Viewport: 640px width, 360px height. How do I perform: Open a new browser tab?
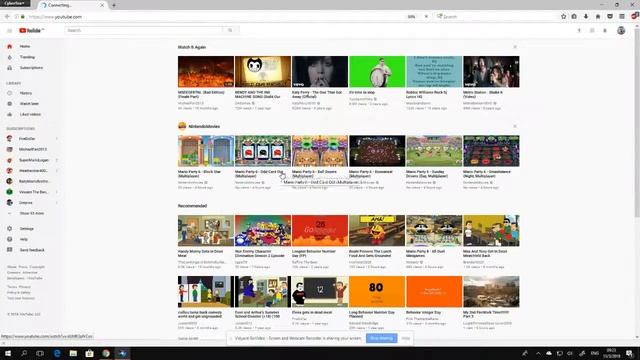(114, 5)
